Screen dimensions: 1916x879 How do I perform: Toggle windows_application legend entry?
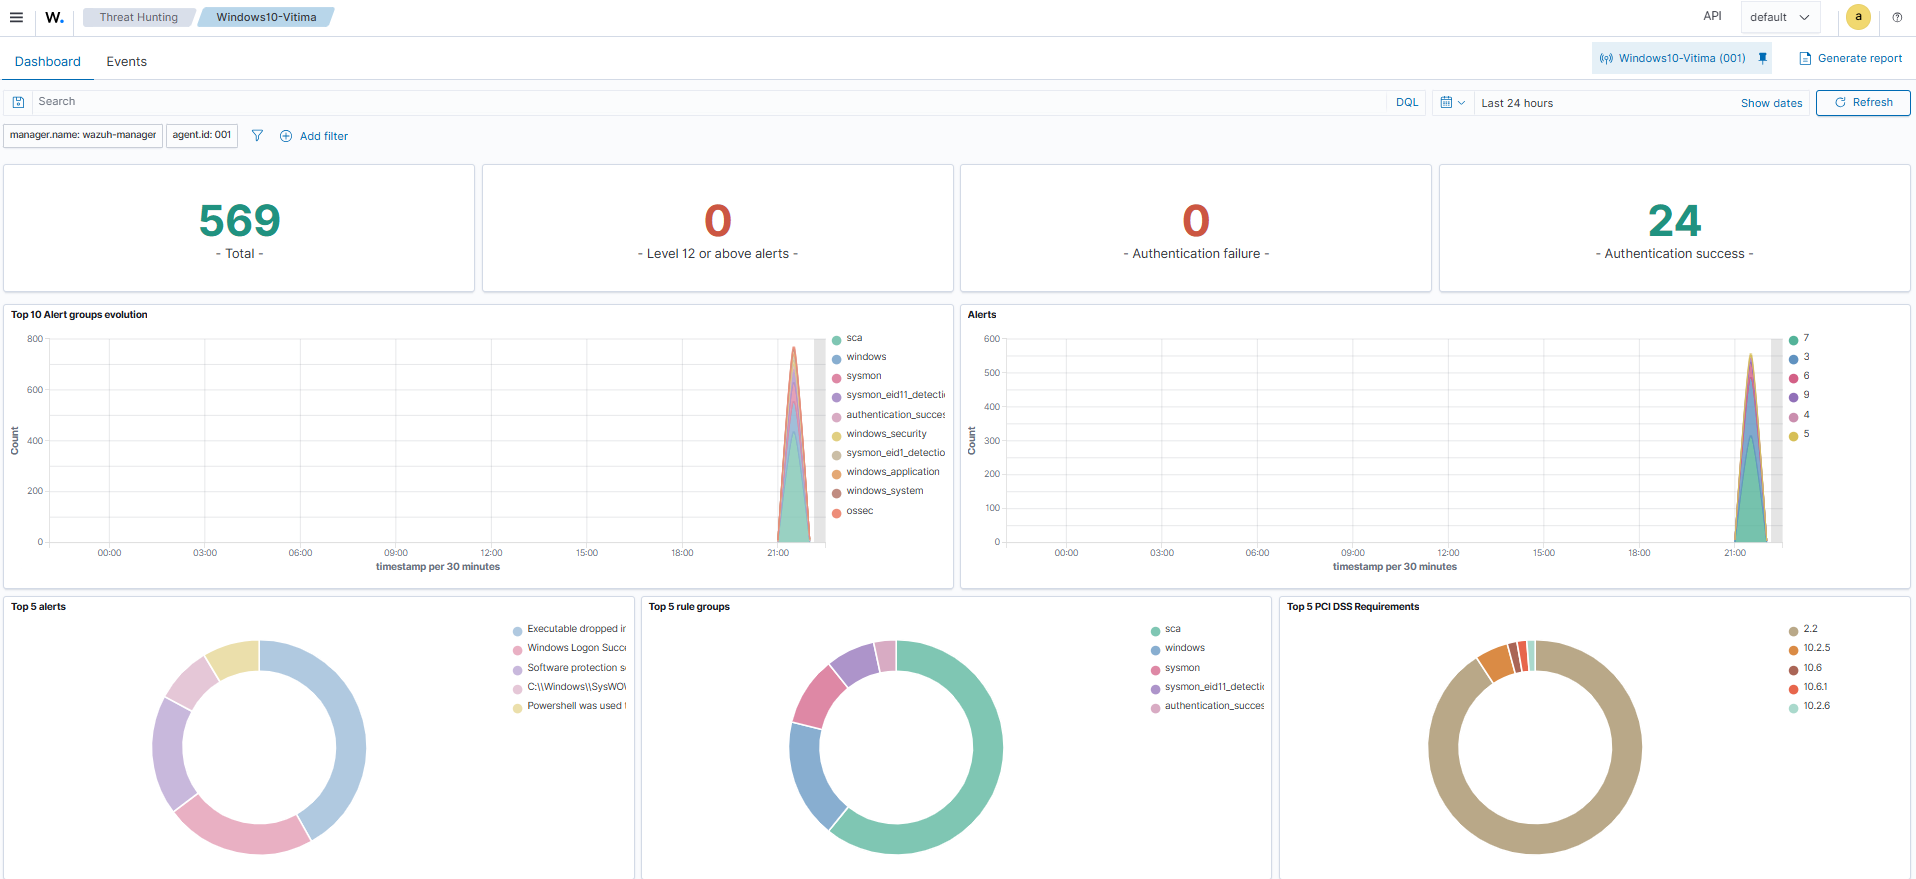886,472
